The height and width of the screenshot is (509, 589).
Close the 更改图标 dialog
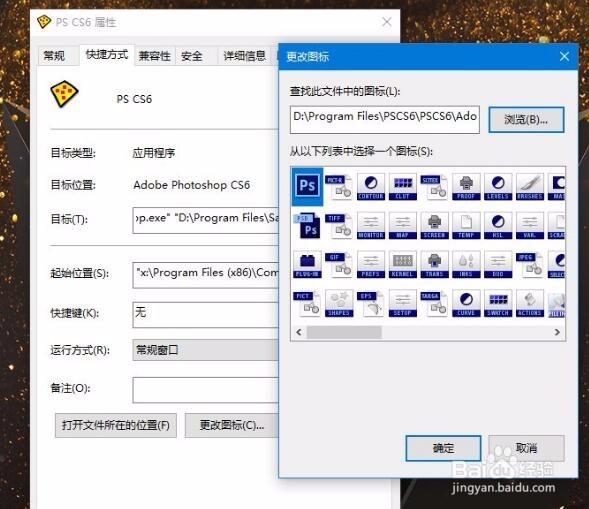[564, 57]
